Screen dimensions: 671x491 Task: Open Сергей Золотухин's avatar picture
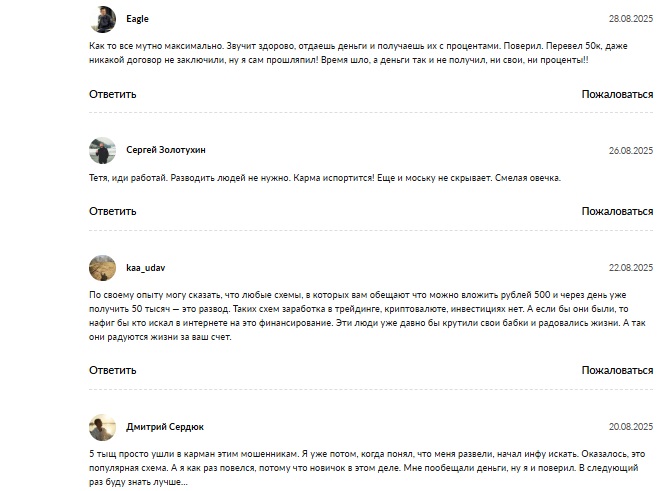pos(102,150)
